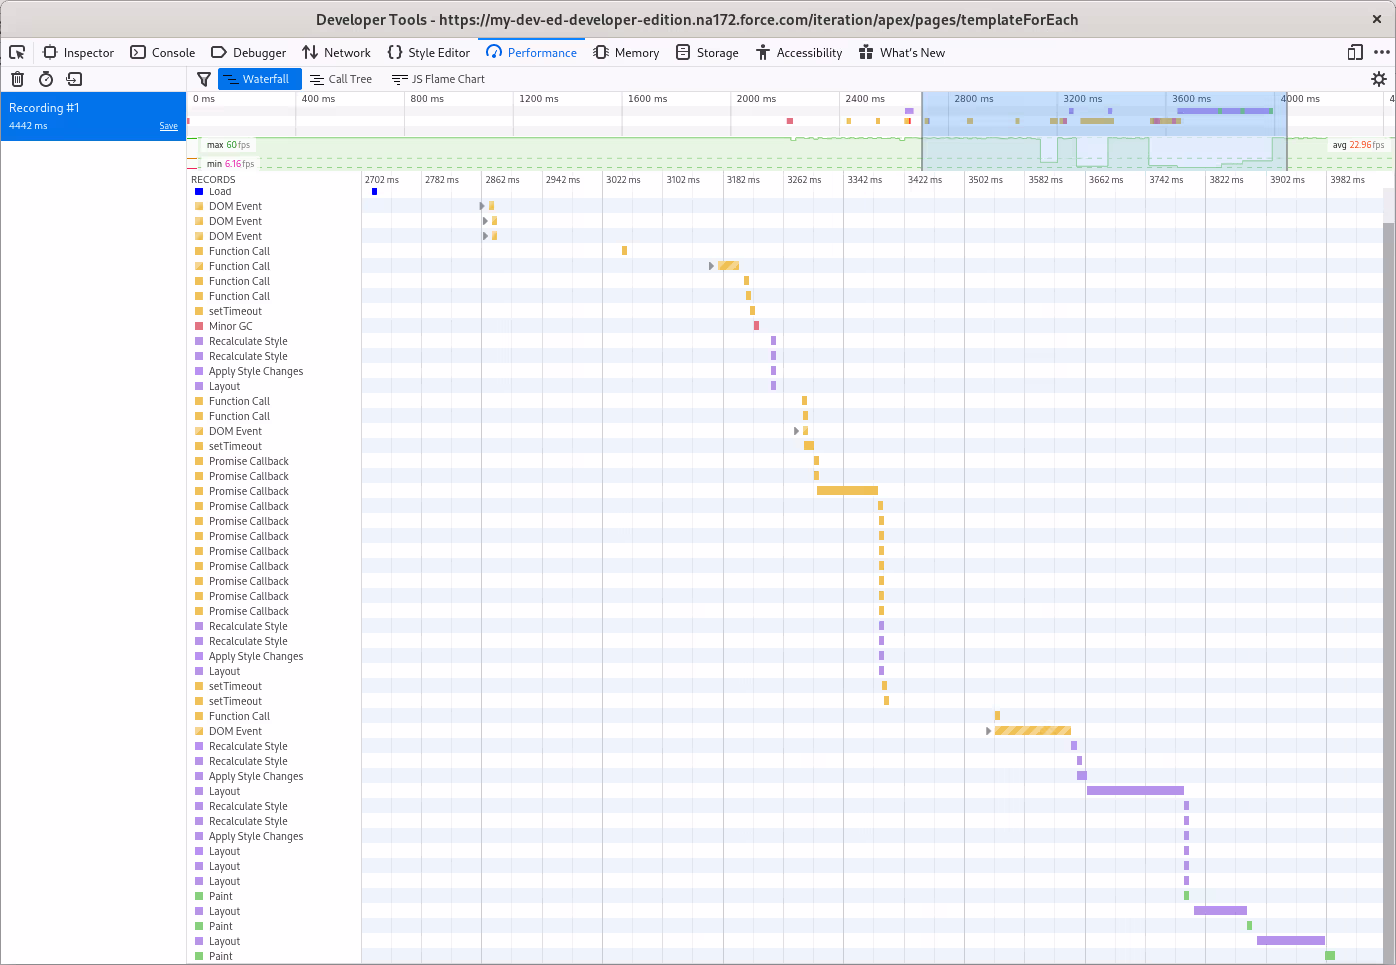The image size is (1396, 965).
Task: Click the first Paint marker bar
Action: point(1186,896)
